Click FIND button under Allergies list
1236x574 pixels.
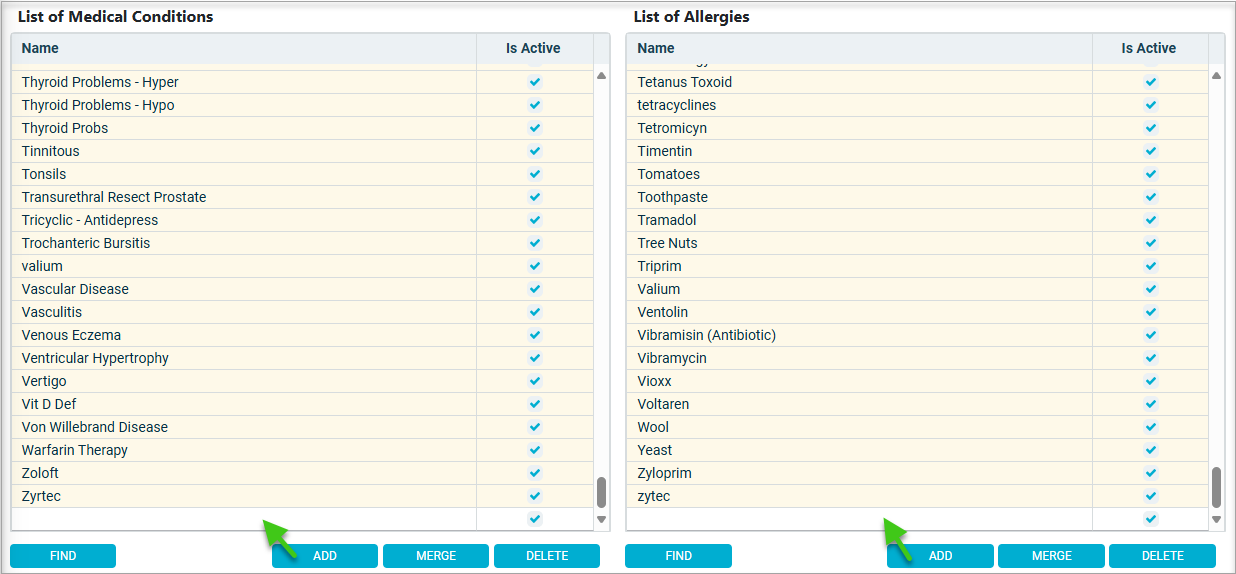pos(678,556)
